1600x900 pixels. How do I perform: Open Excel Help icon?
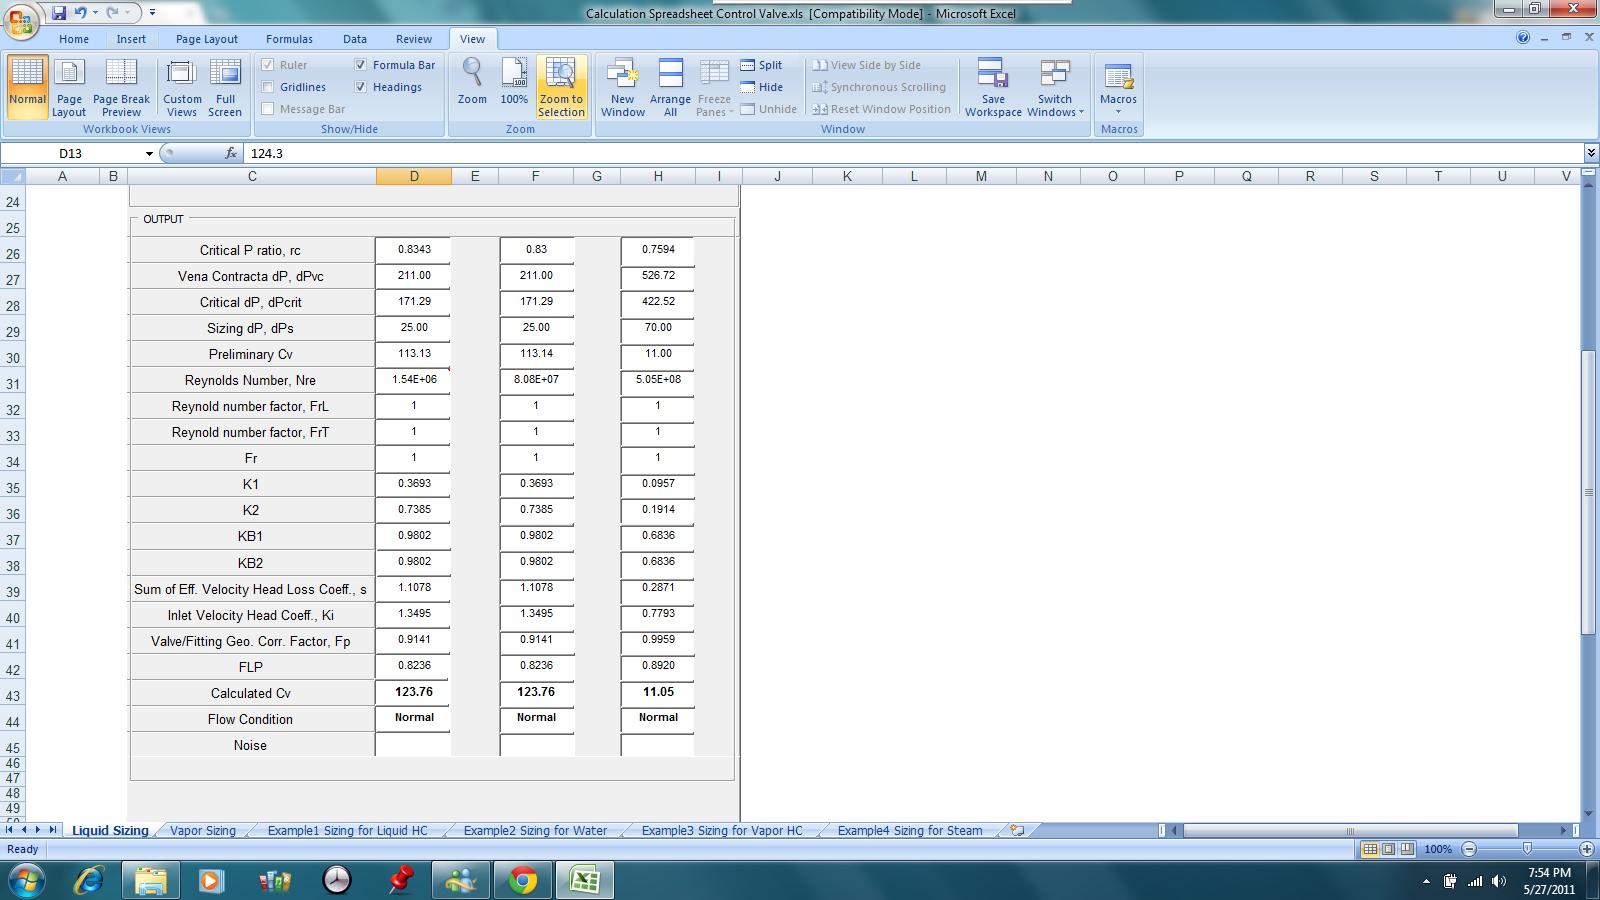1523,38
